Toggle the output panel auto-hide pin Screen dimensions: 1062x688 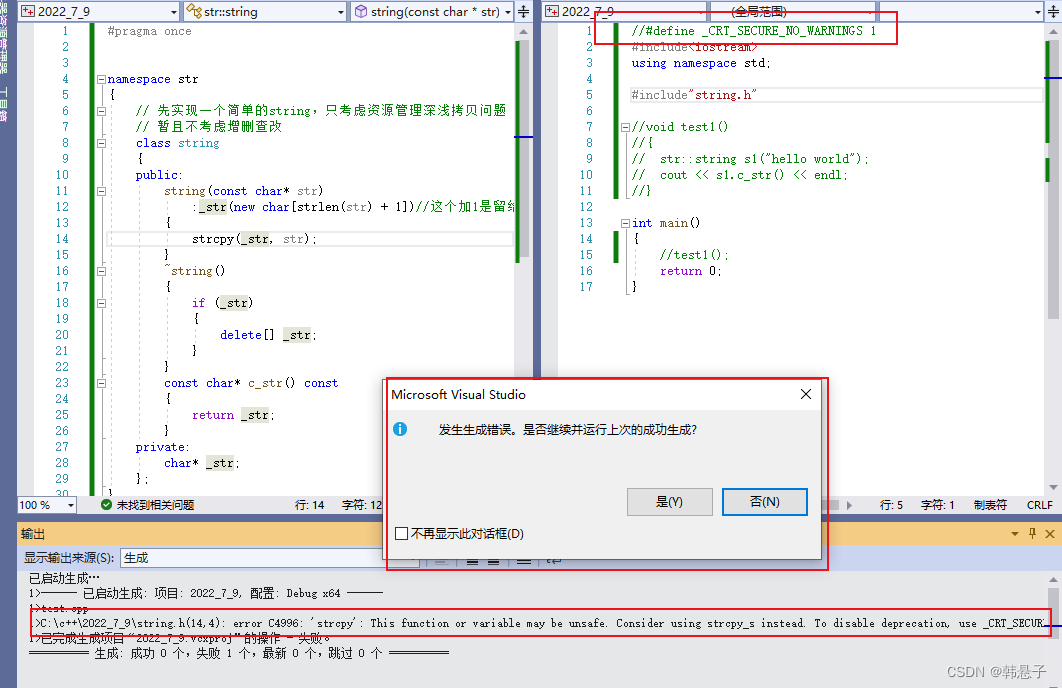1032,534
